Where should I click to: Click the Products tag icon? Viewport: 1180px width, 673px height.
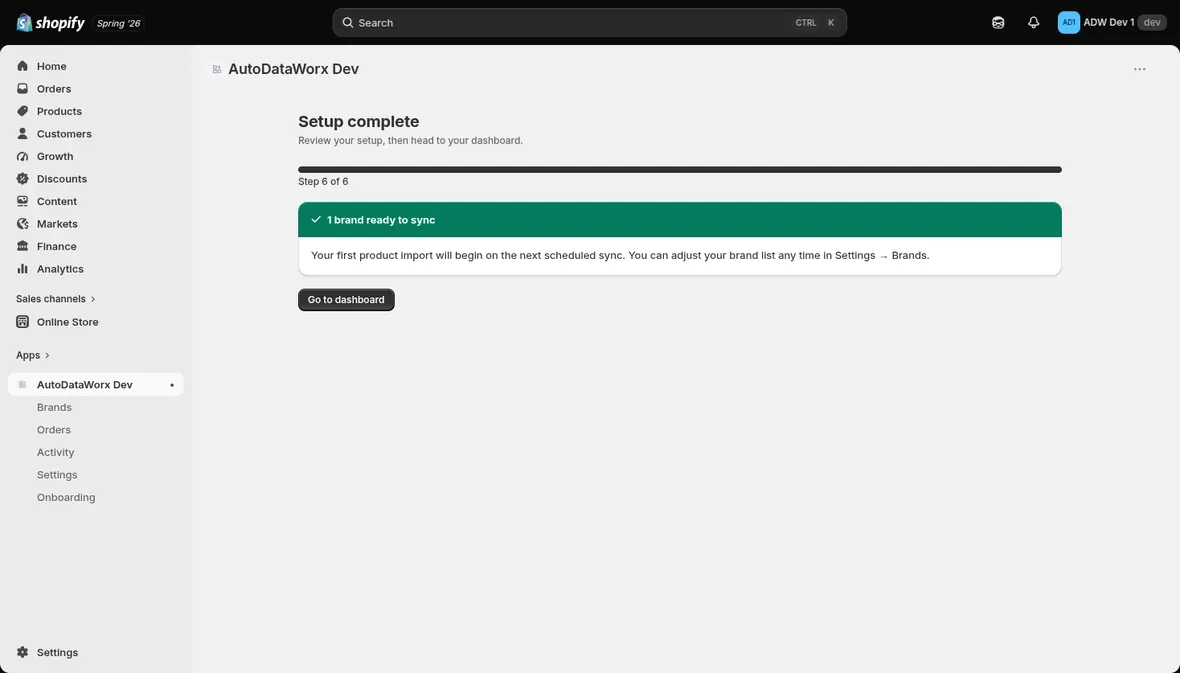point(23,111)
